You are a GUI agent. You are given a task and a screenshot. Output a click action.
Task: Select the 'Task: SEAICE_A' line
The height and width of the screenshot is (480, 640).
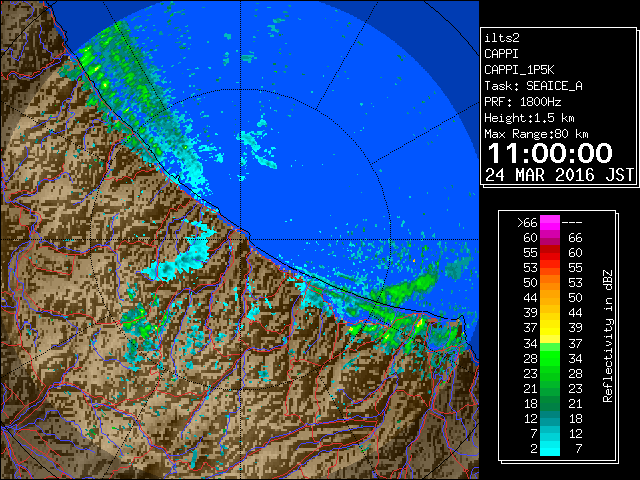click(533, 86)
